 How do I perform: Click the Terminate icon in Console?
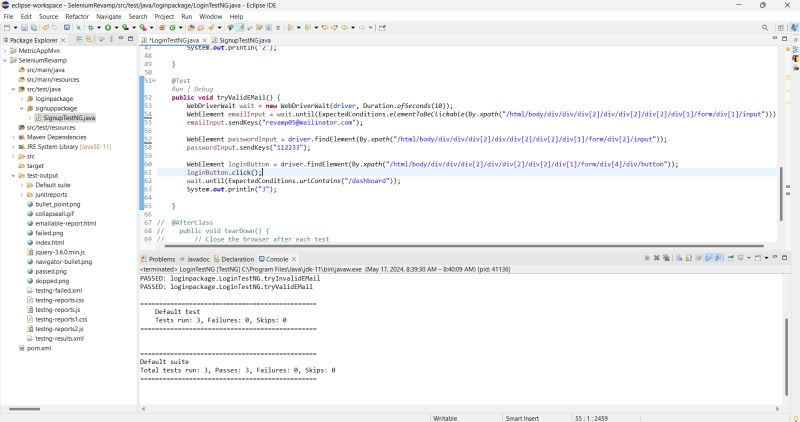tap(647, 258)
